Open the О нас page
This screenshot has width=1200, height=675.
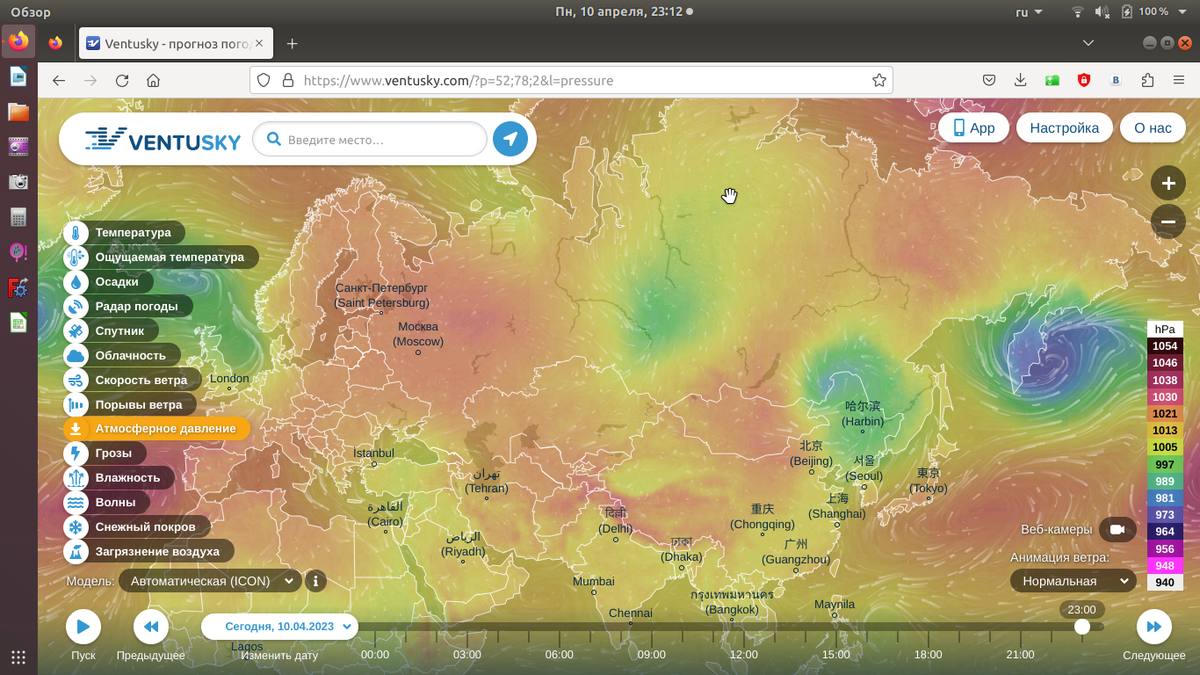(x=1152, y=128)
